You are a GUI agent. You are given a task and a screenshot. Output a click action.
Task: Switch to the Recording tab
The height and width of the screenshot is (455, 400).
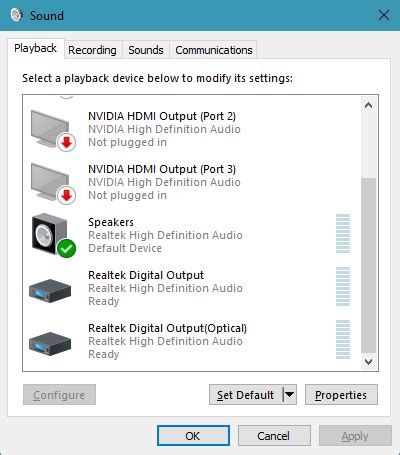pos(92,50)
